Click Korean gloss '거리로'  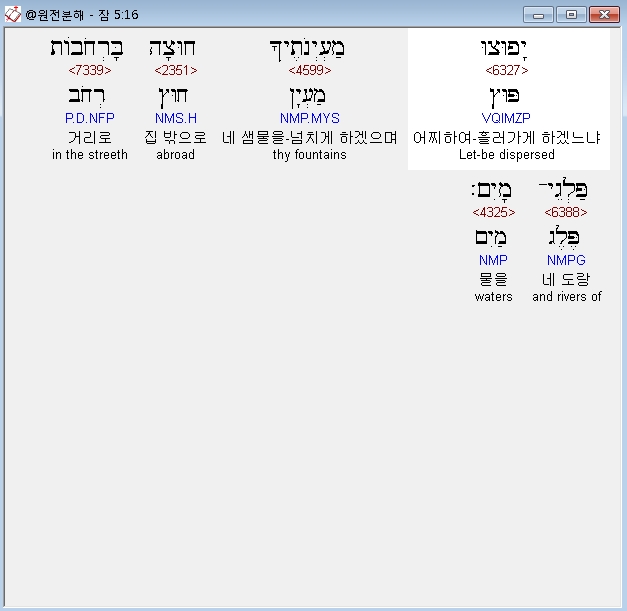90,138
